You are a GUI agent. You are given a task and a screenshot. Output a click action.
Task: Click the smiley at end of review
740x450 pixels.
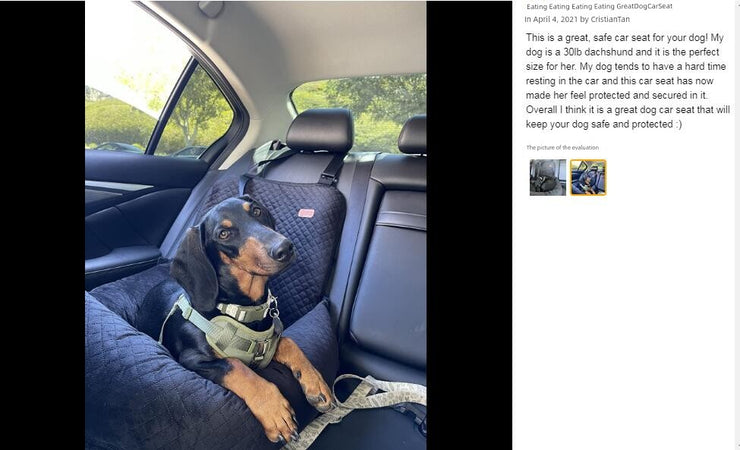(x=678, y=125)
